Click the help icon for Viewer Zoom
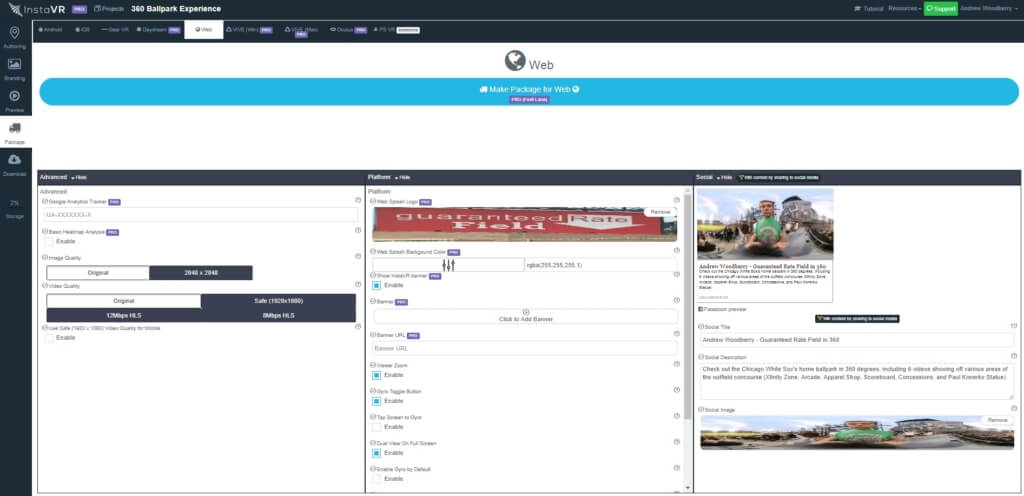Screen dimensions: 1024x496 677,364
